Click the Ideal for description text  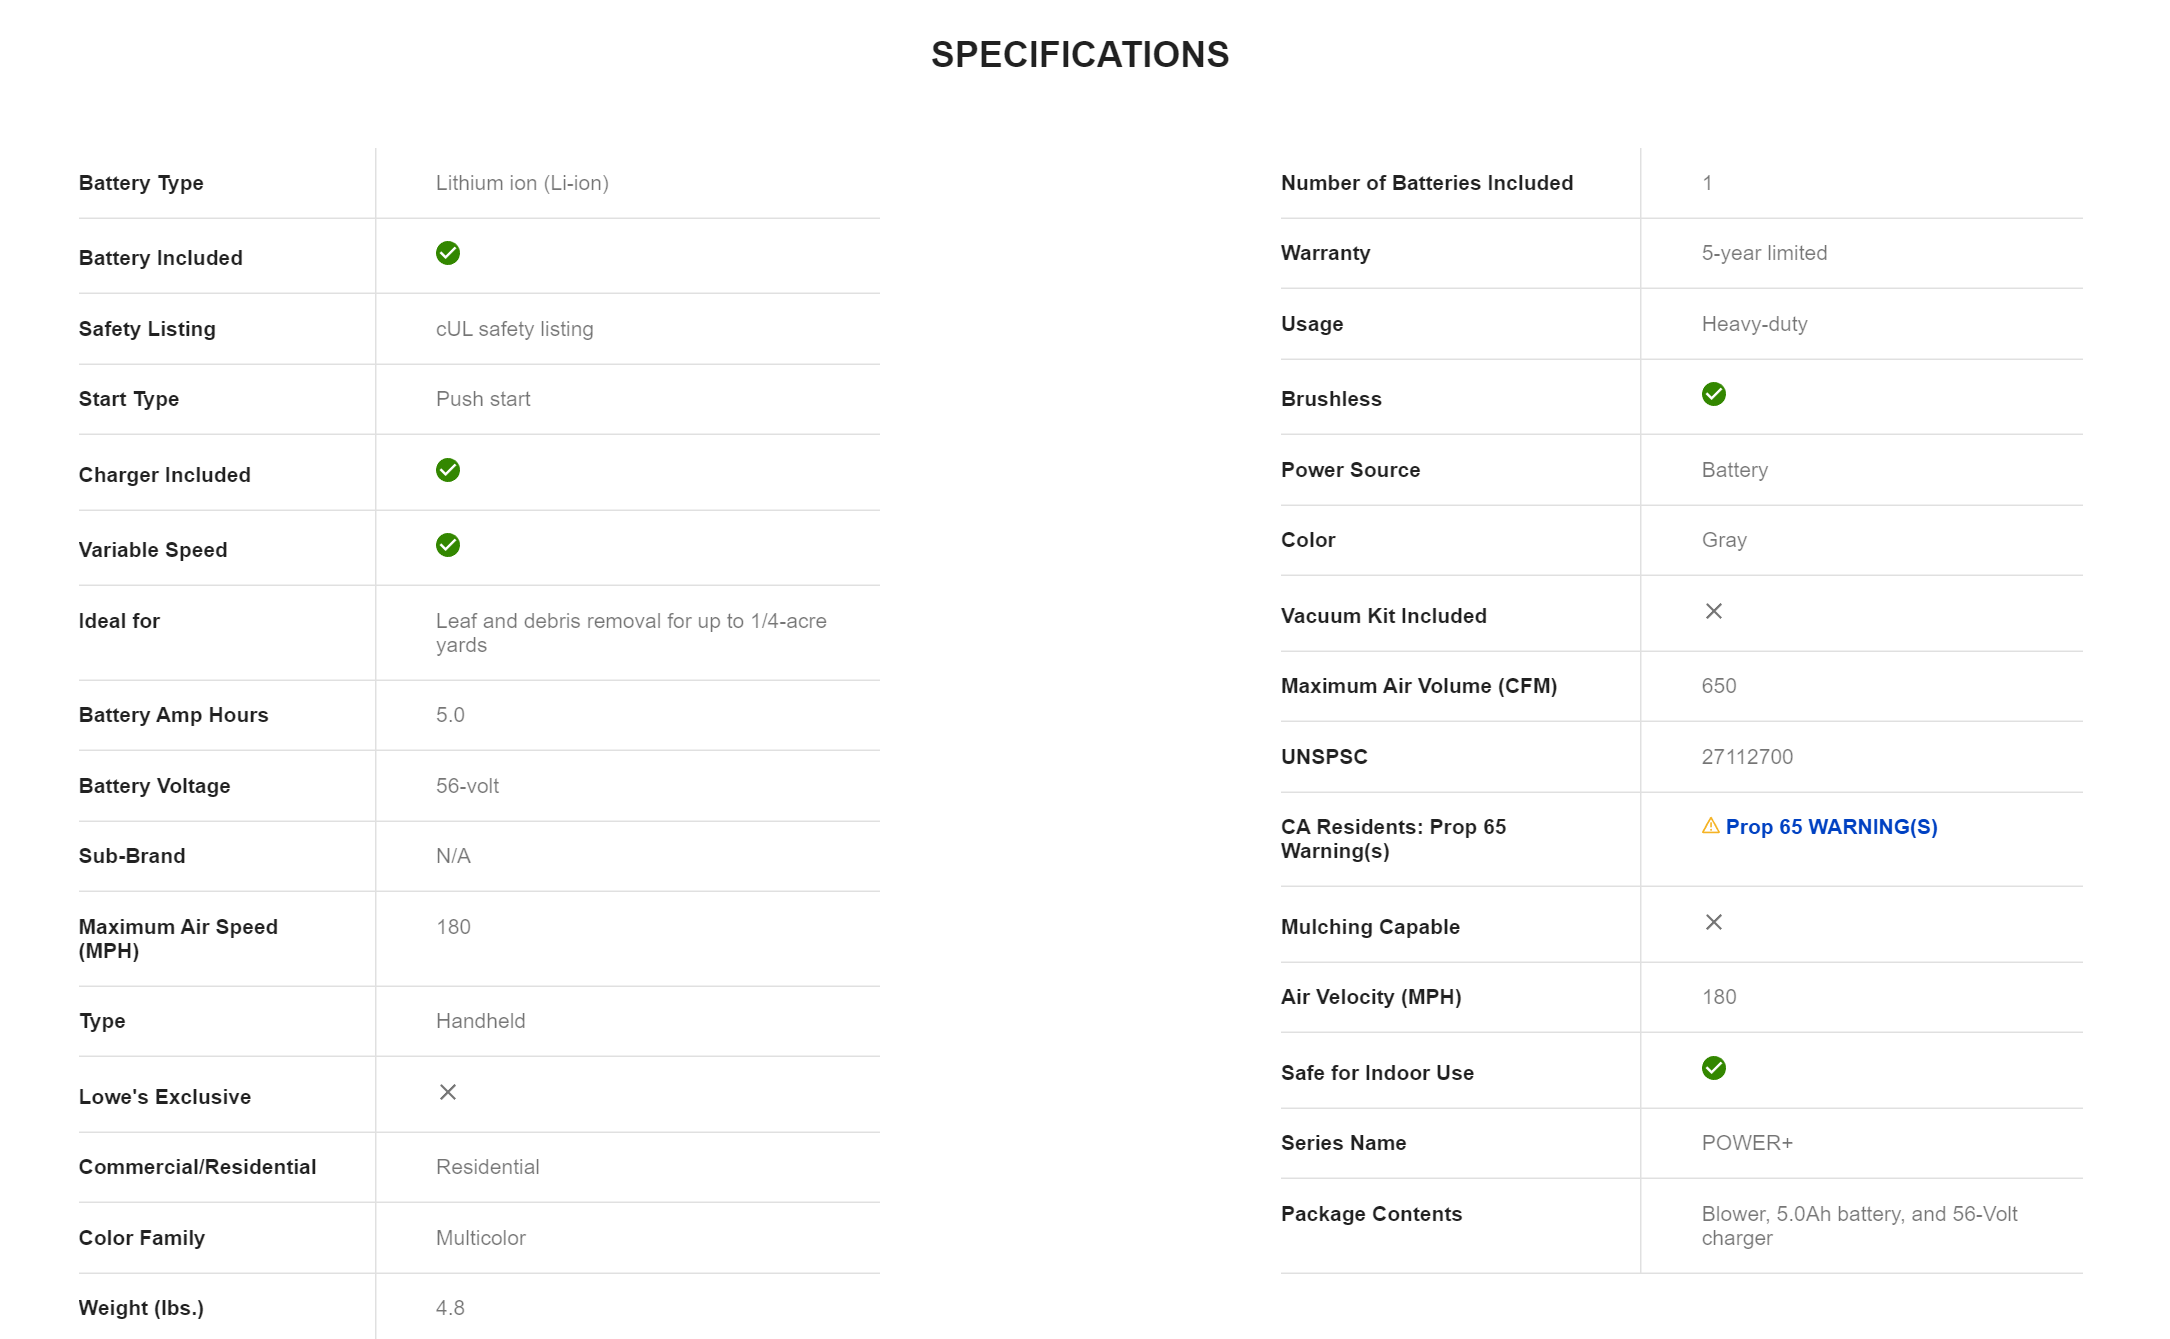pyautogui.click(x=630, y=632)
